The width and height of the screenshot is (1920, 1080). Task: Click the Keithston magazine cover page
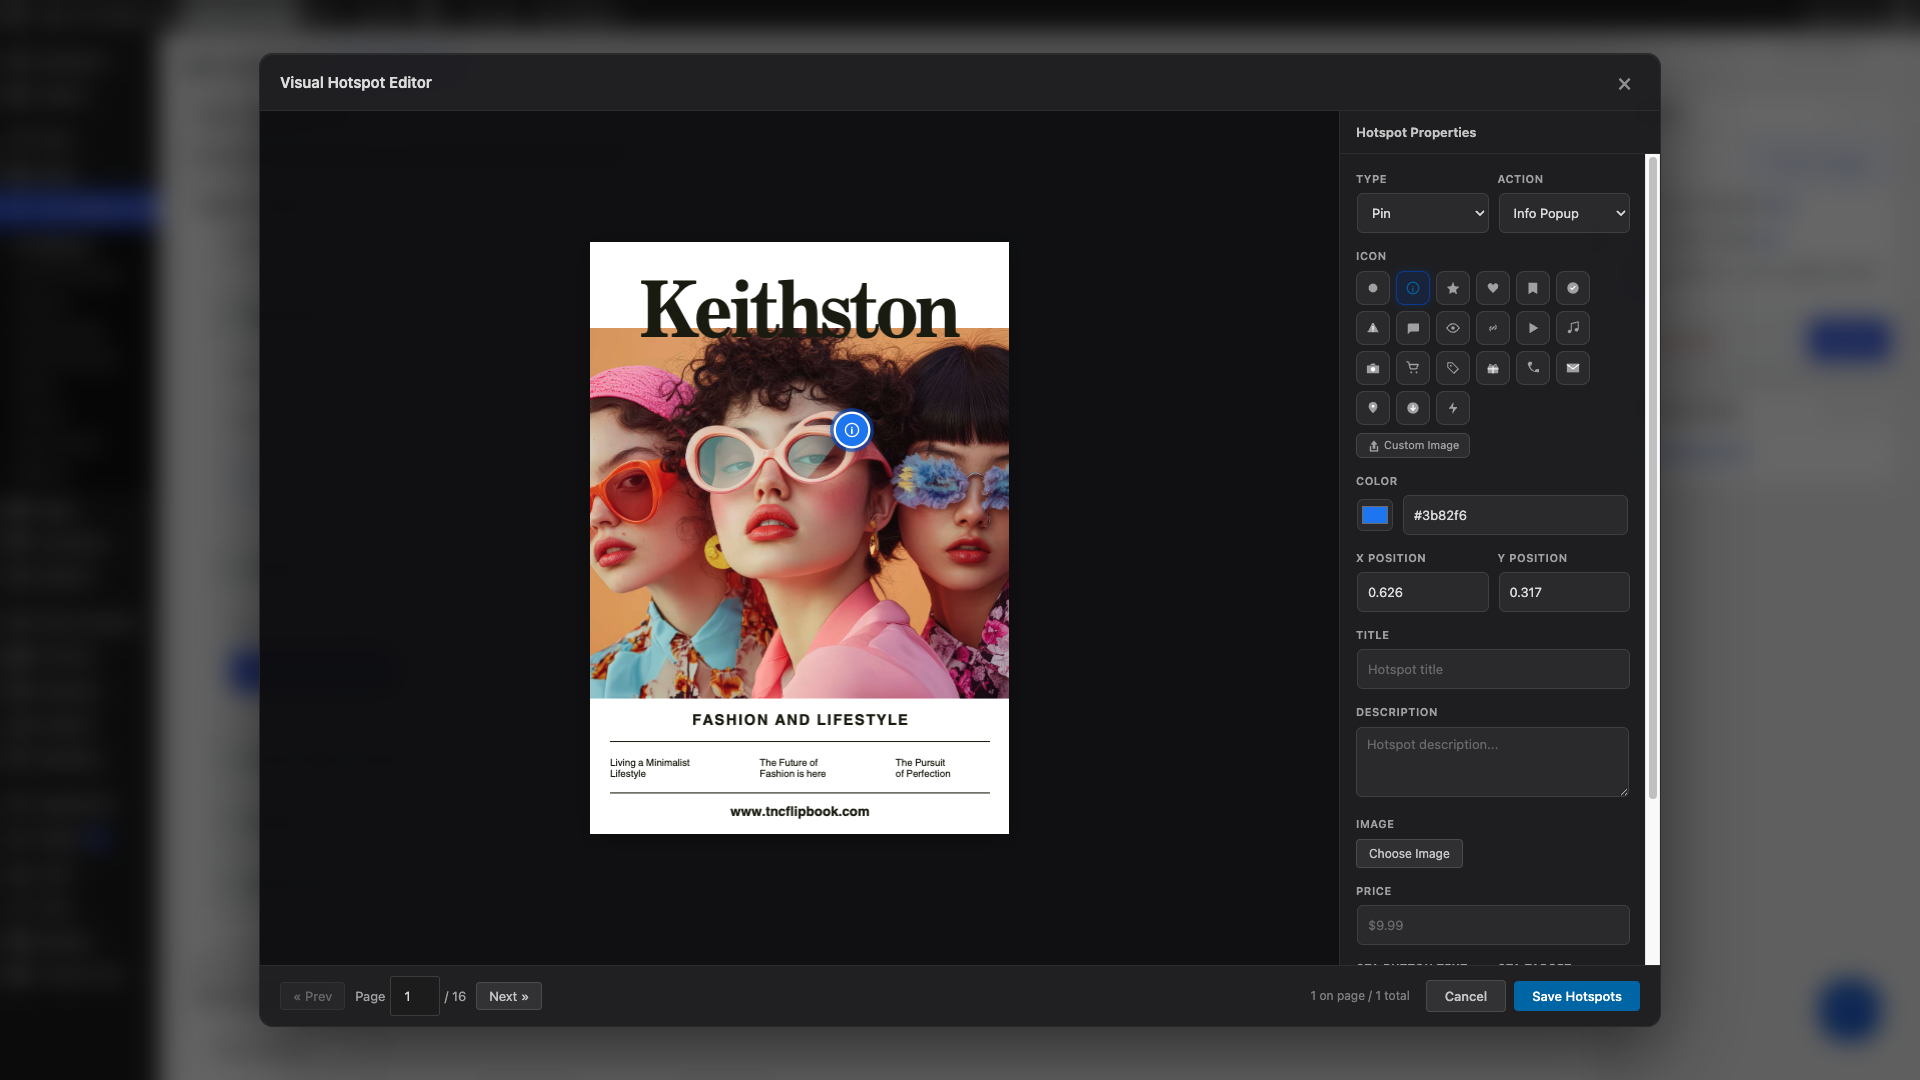pyautogui.click(x=799, y=538)
